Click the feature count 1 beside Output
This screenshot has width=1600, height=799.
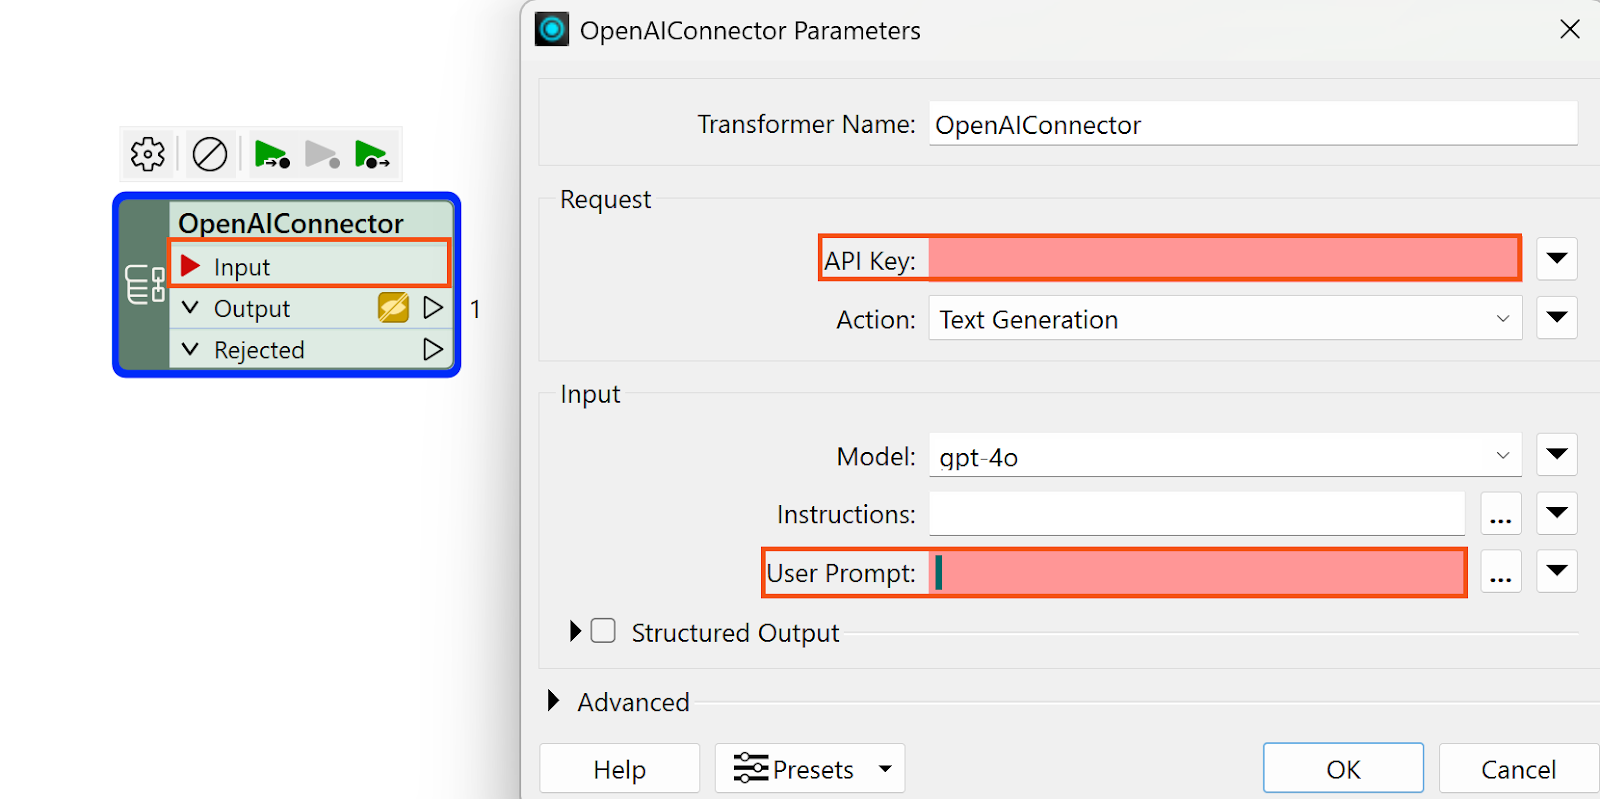click(x=475, y=309)
